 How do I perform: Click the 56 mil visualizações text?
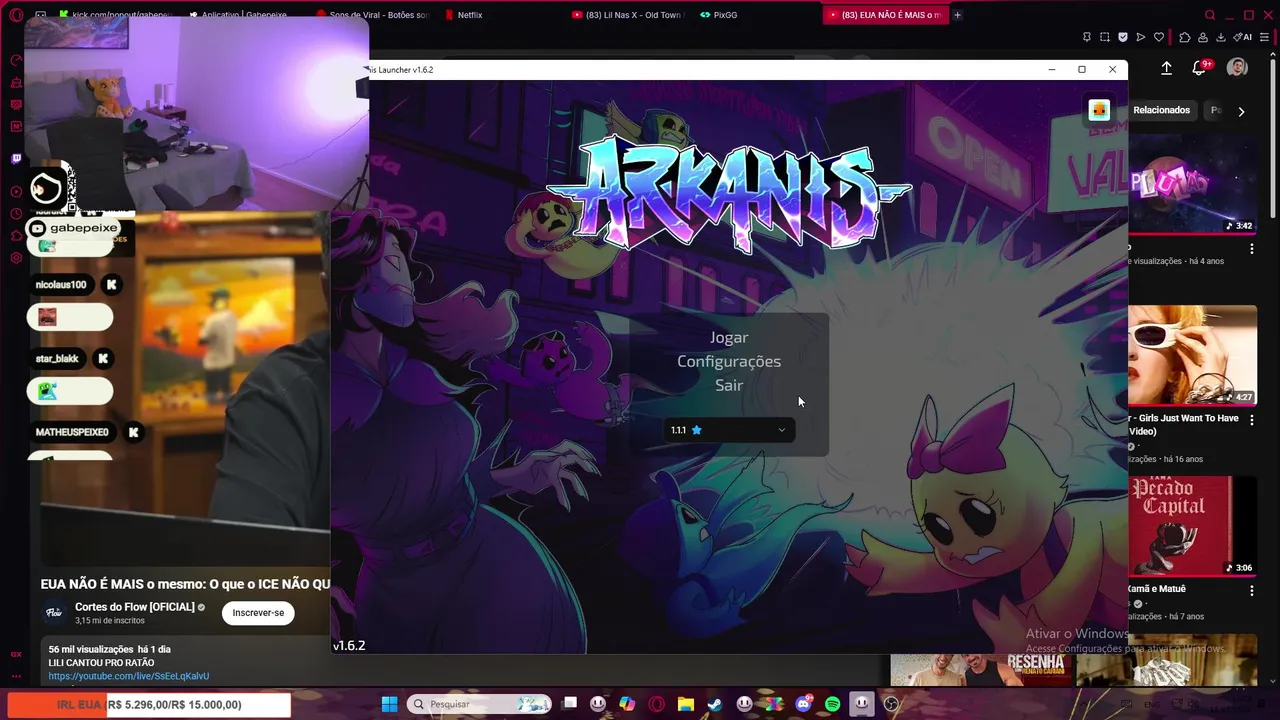[91, 649]
